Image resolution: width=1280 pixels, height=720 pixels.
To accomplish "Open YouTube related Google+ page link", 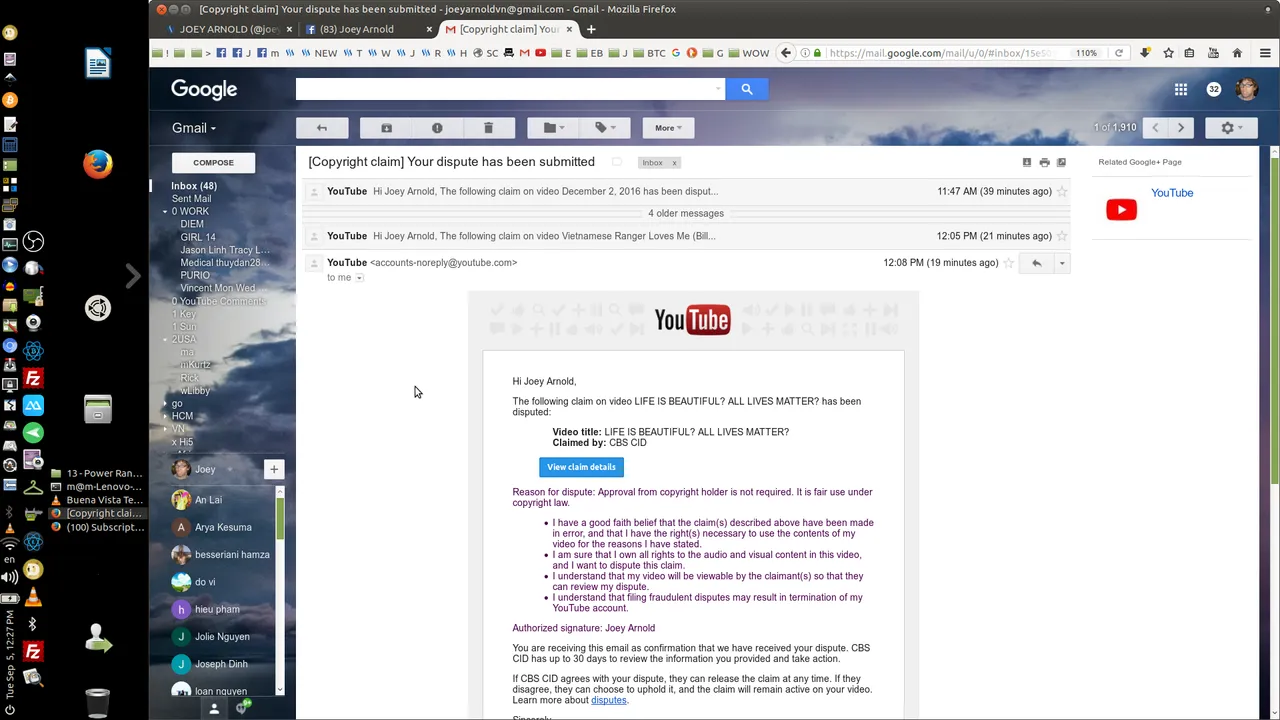I will pyautogui.click(x=1172, y=193).
